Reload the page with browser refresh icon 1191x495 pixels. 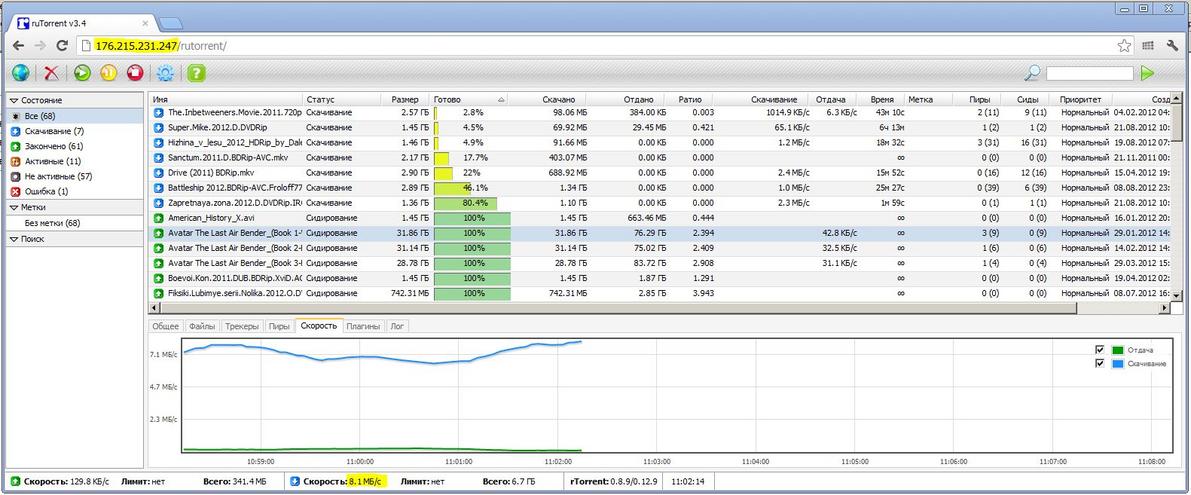(62, 46)
